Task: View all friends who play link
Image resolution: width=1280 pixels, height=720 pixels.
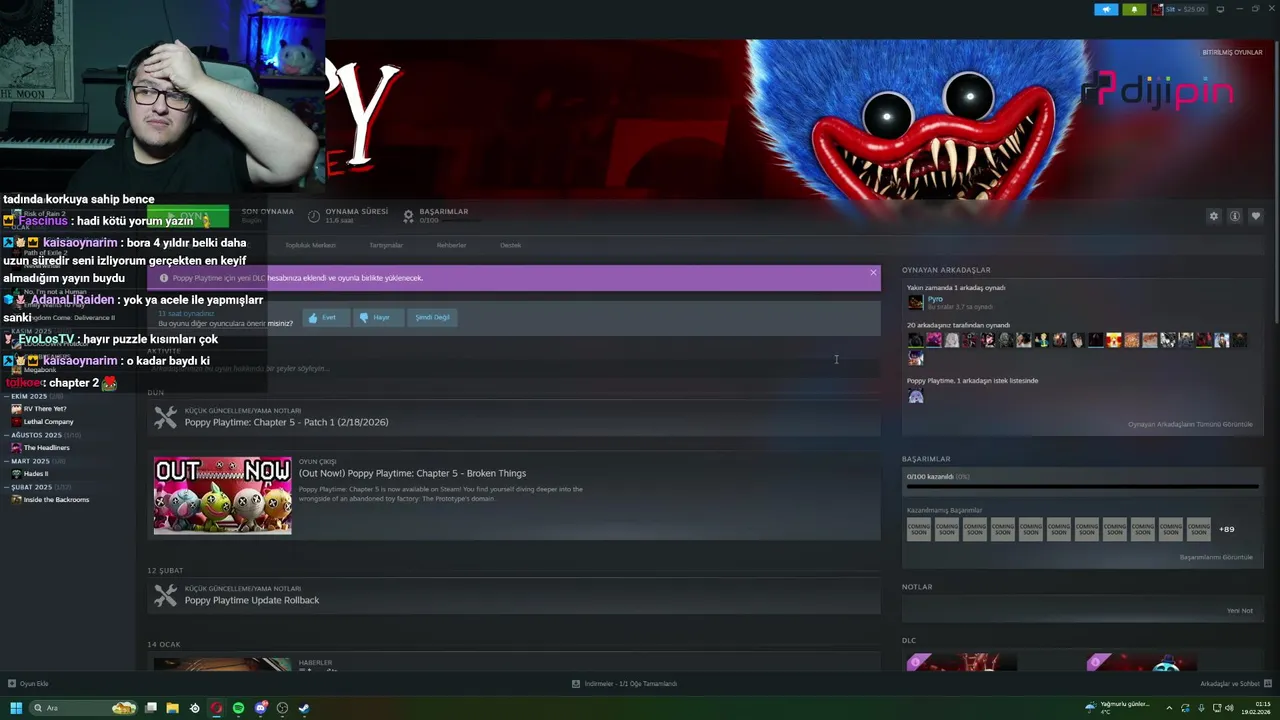Action: (x=1190, y=424)
